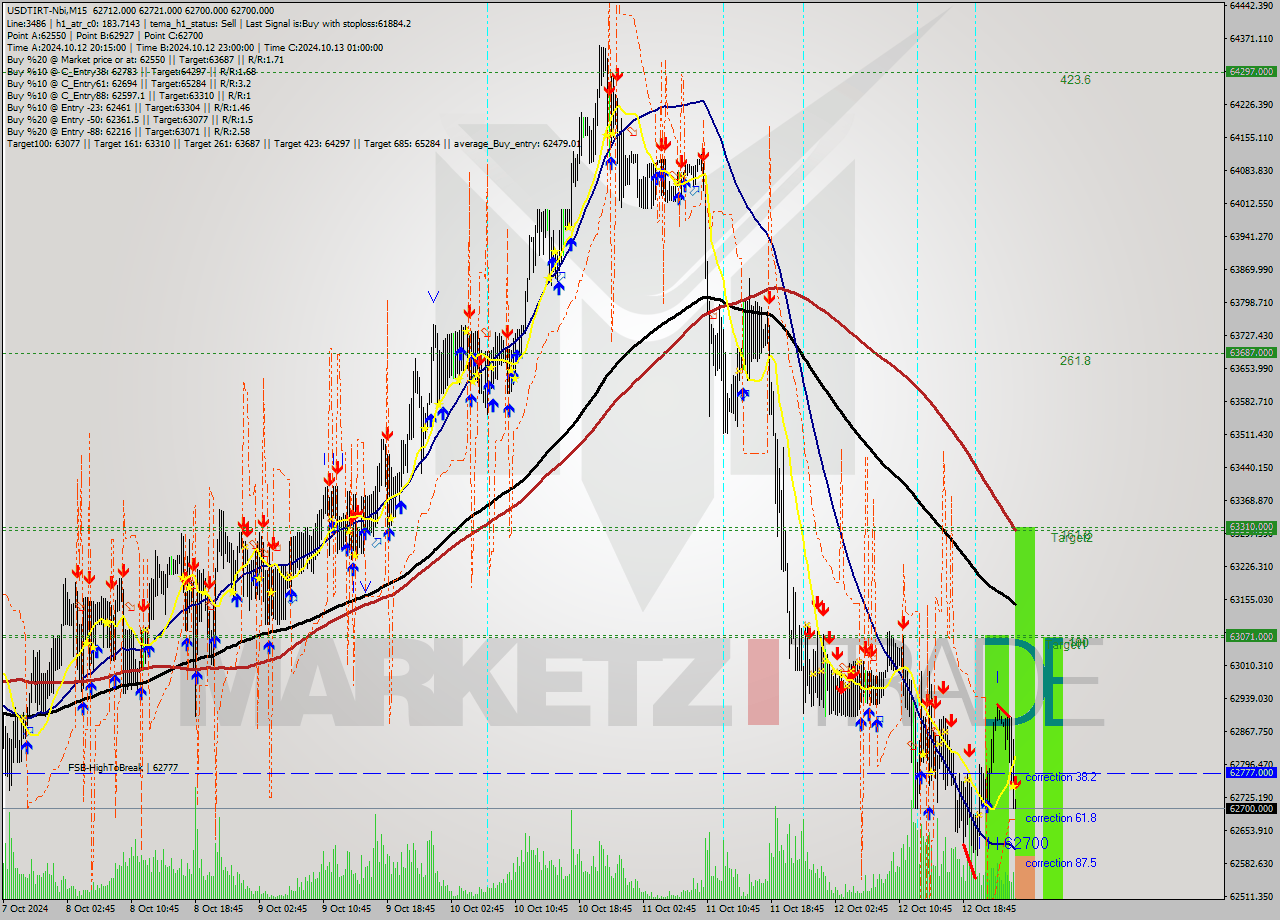This screenshot has width=1280, height=920.
Task: Click the '11 Oct 18:45' time axis label
Action: 797,910
